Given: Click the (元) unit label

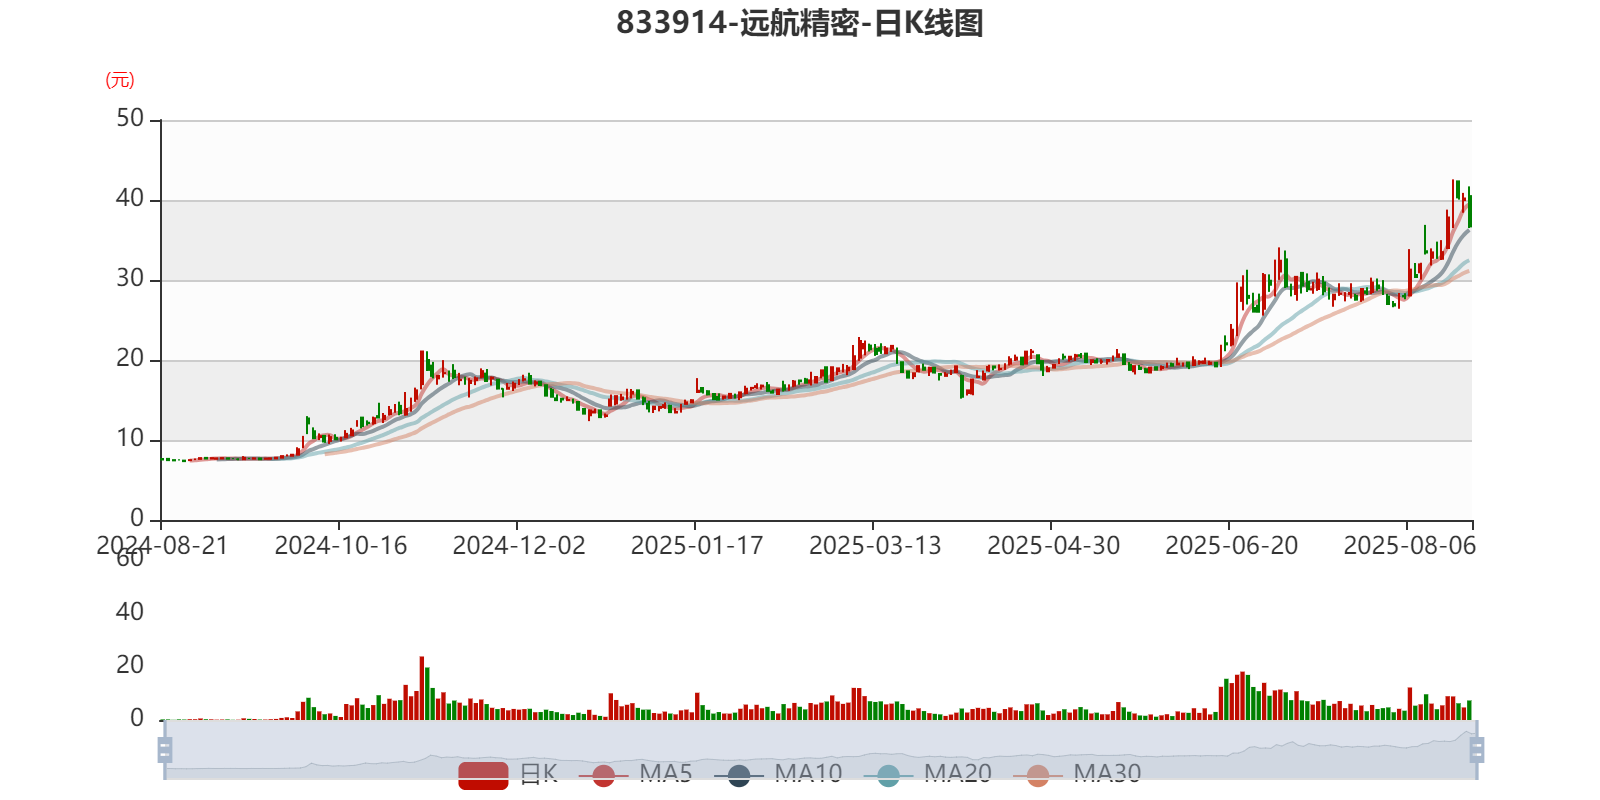Looking at the screenshot, I should click(x=120, y=80).
